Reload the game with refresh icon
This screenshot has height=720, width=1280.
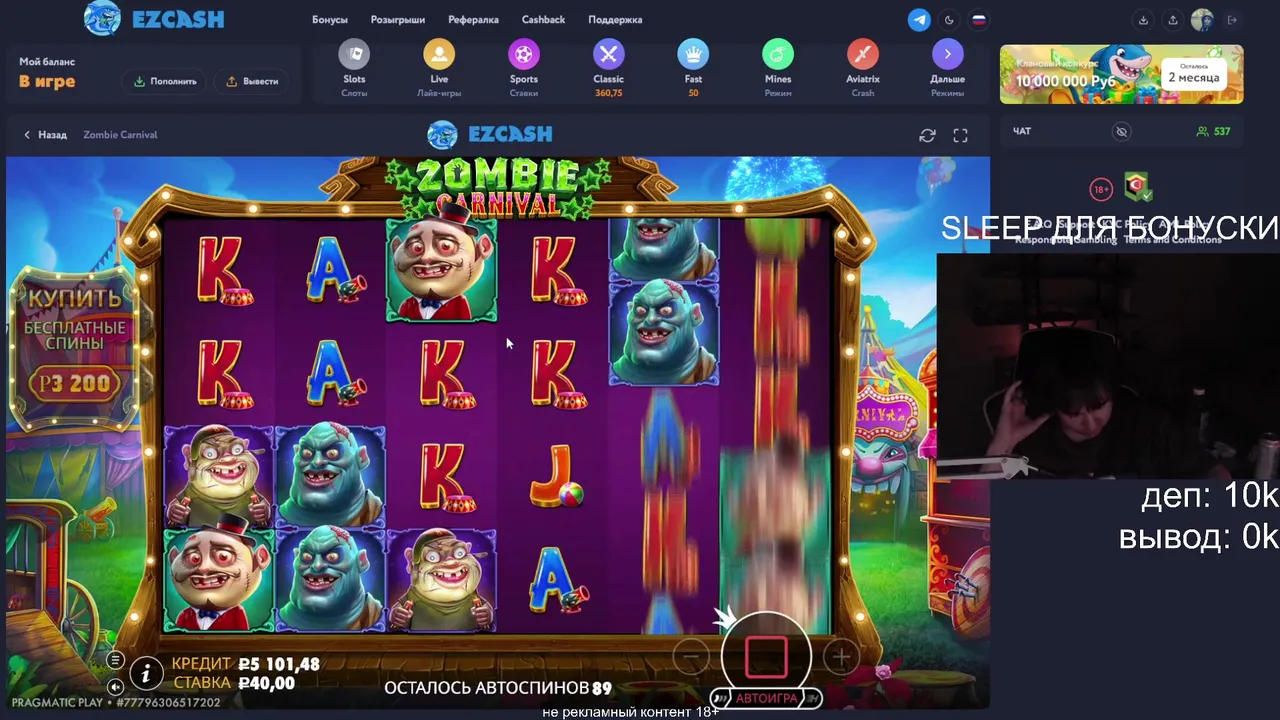pyautogui.click(x=927, y=135)
